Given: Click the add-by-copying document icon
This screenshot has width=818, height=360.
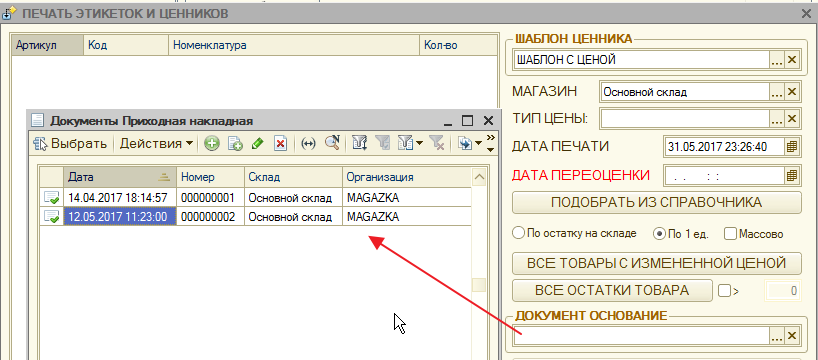Looking at the screenshot, I should [x=235, y=143].
